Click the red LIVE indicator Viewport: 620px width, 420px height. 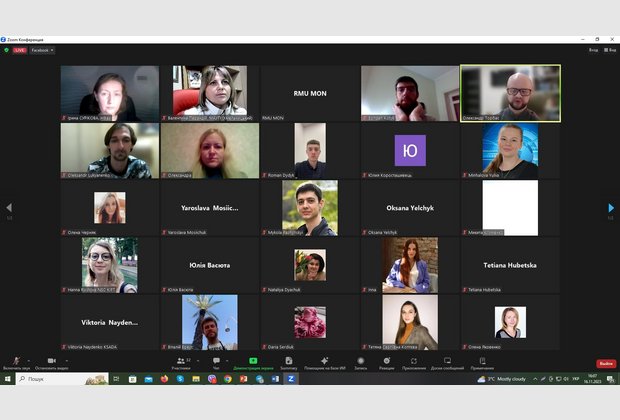pyautogui.click(x=20, y=50)
